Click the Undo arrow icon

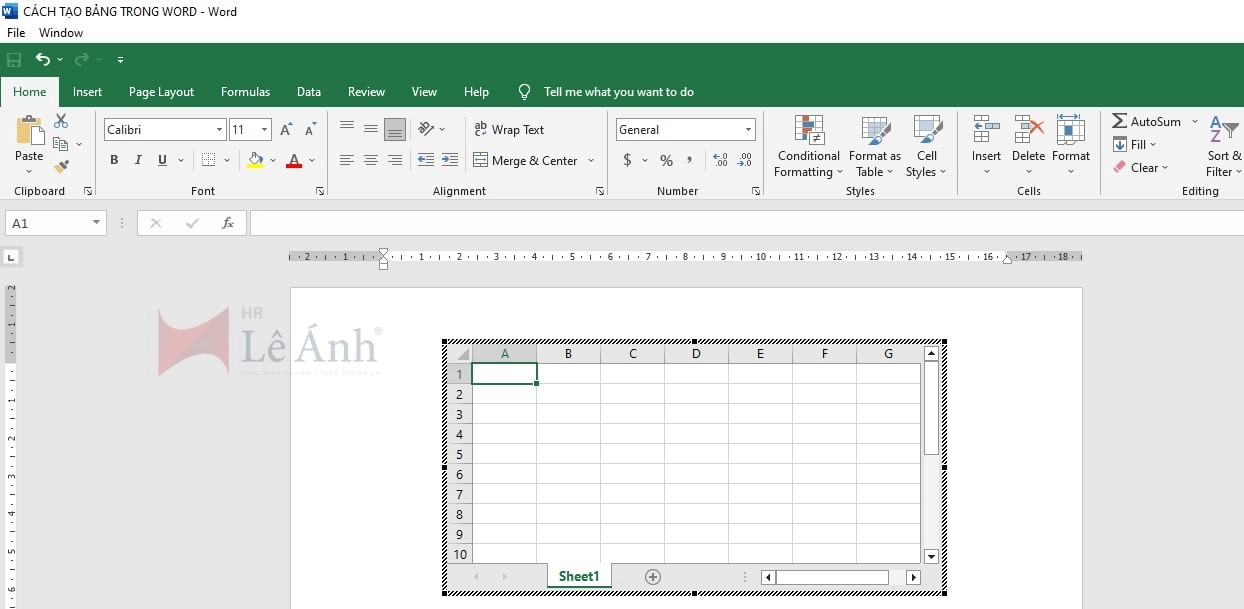coord(43,60)
